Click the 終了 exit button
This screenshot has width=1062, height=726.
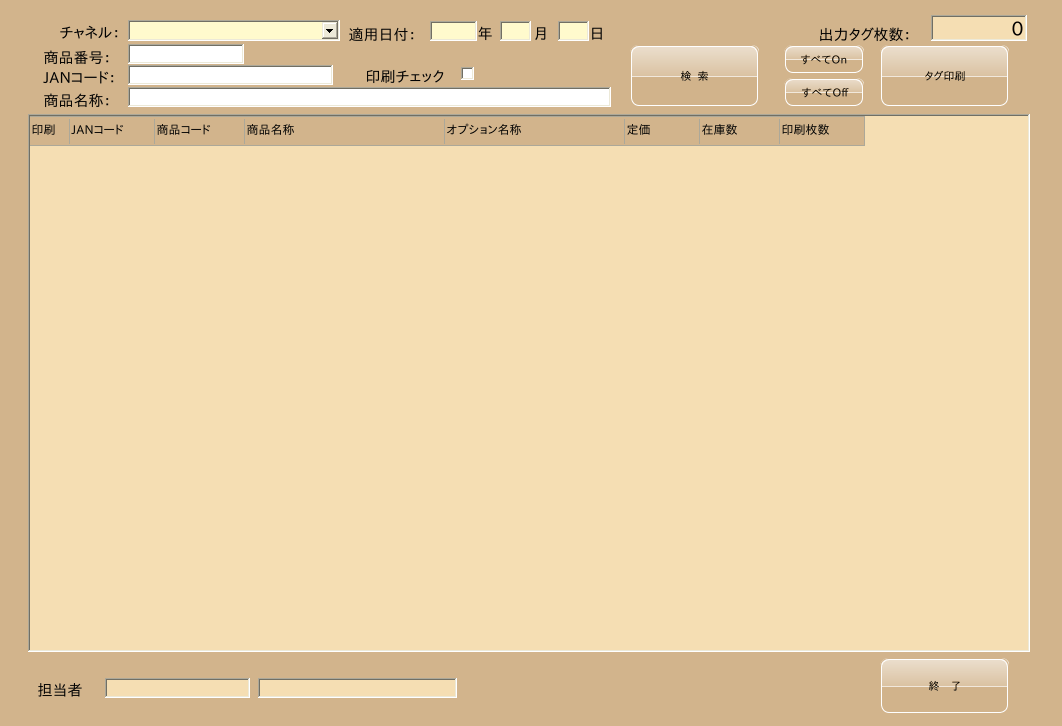click(944, 686)
